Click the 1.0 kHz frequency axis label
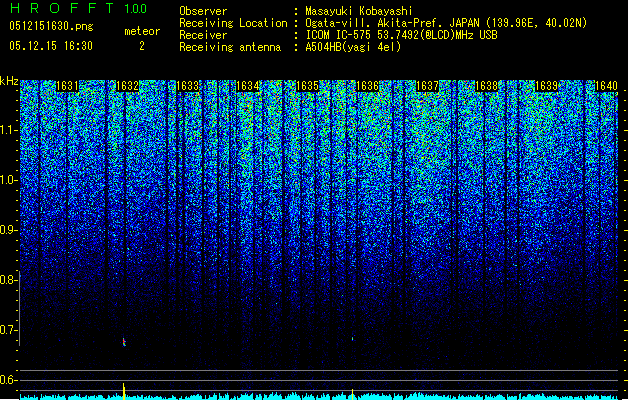This screenshot has height=400, width=629. (8, 180)
